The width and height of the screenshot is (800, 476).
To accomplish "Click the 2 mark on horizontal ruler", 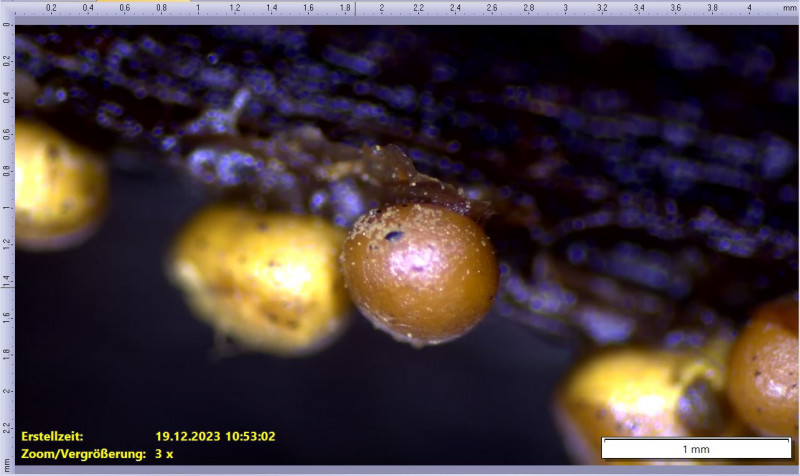I will coord(383,8).
